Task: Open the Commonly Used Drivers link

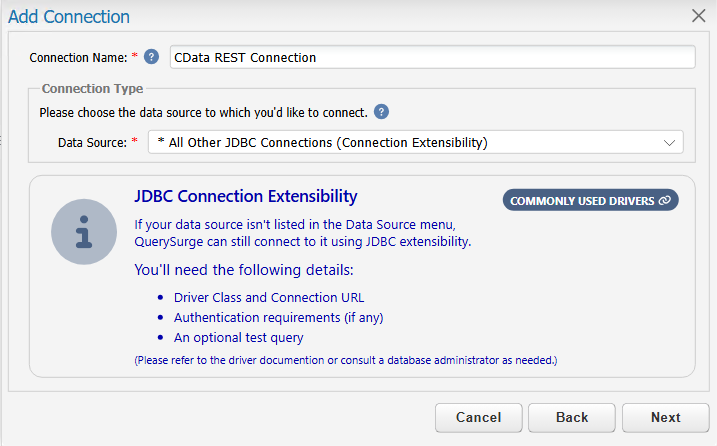Action: click(x=590, y=200)
